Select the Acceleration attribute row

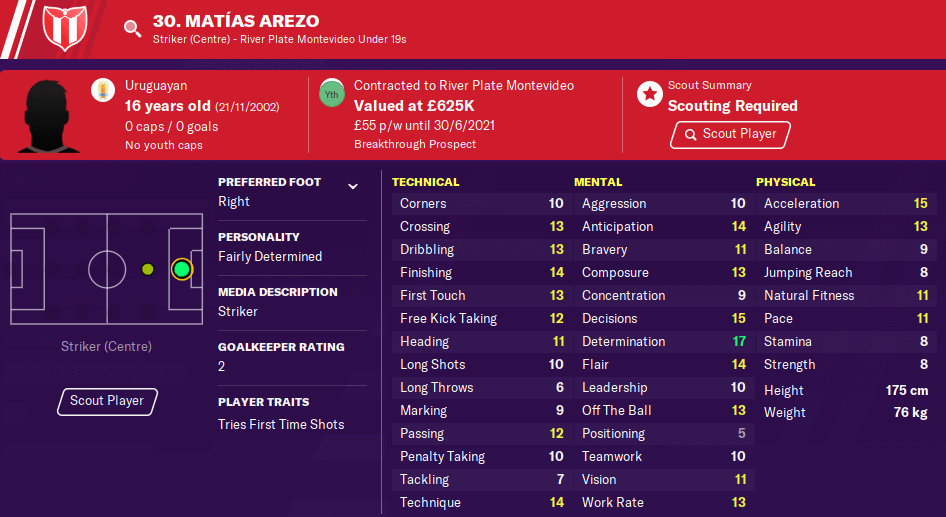point(846,204)
